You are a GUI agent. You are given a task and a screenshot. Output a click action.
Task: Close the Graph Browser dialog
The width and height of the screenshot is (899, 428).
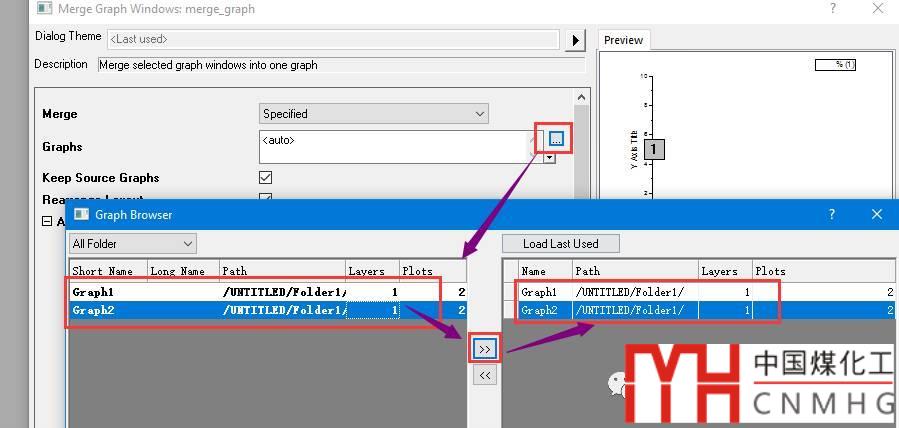pos(877,214)
